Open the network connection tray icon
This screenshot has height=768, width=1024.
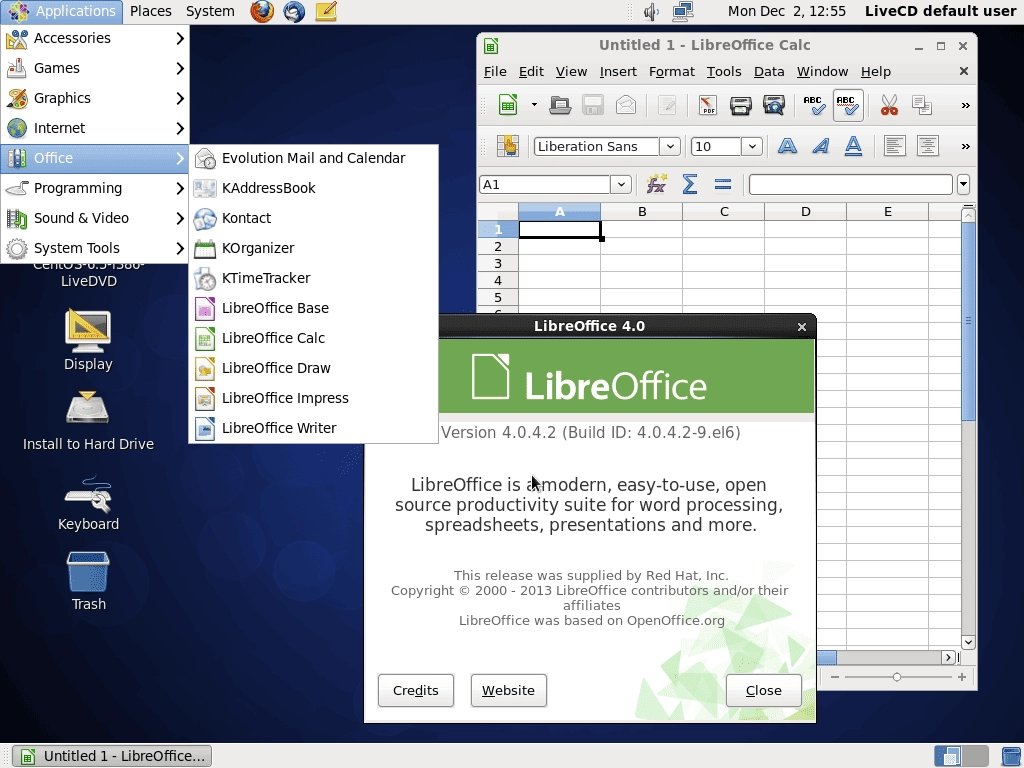682,11
